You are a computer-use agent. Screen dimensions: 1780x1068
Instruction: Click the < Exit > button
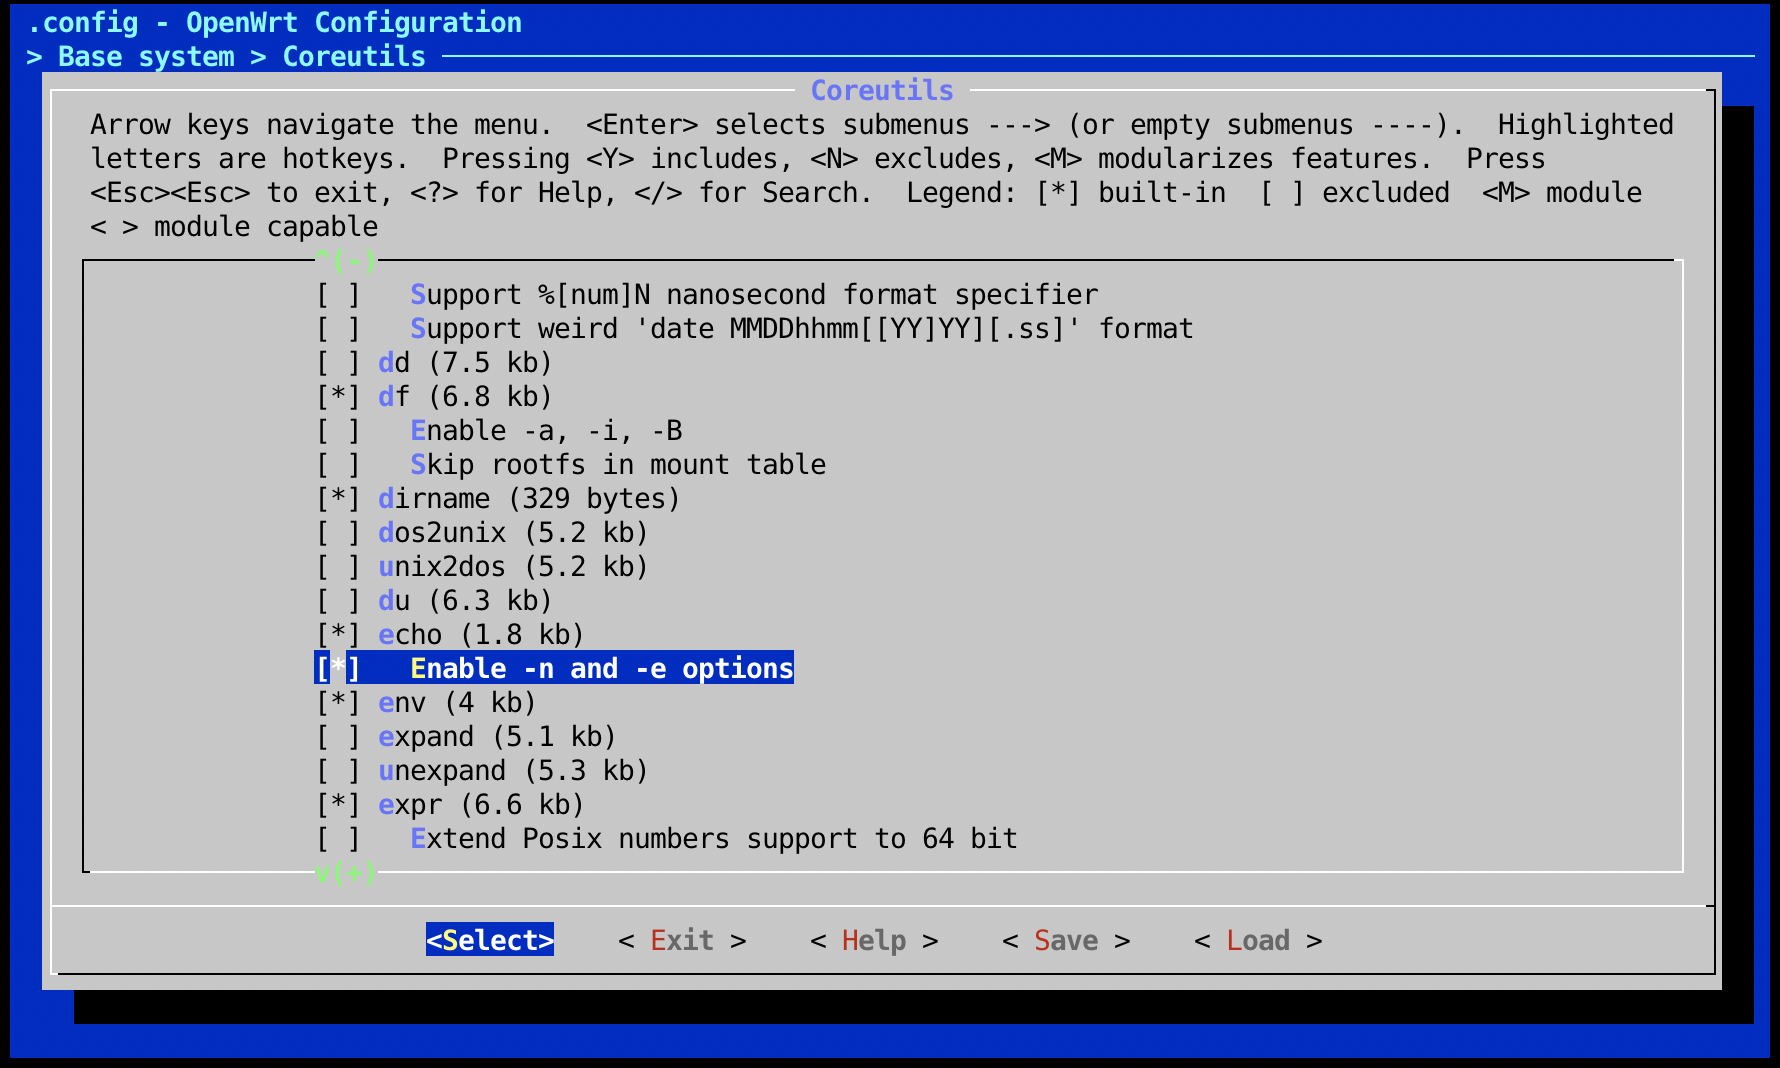(x=682, y=941)
